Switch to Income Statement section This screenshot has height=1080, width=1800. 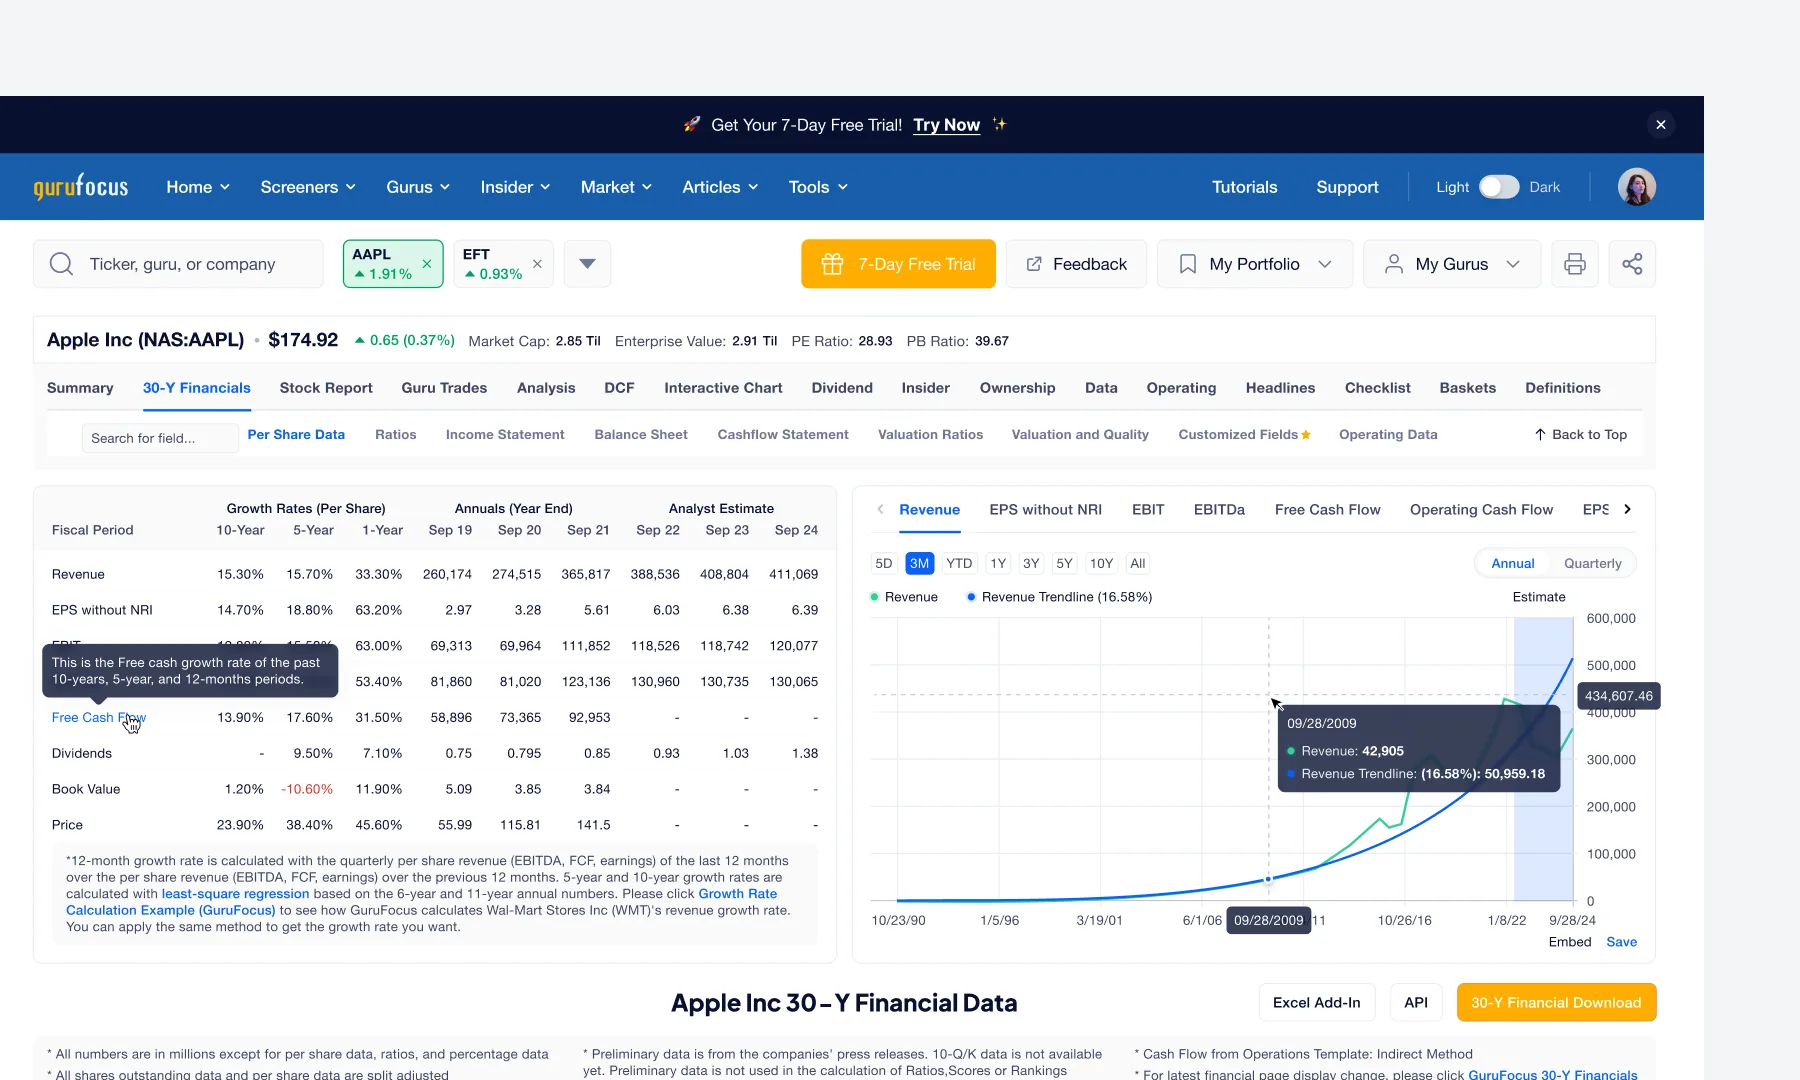tap(505, 434)
